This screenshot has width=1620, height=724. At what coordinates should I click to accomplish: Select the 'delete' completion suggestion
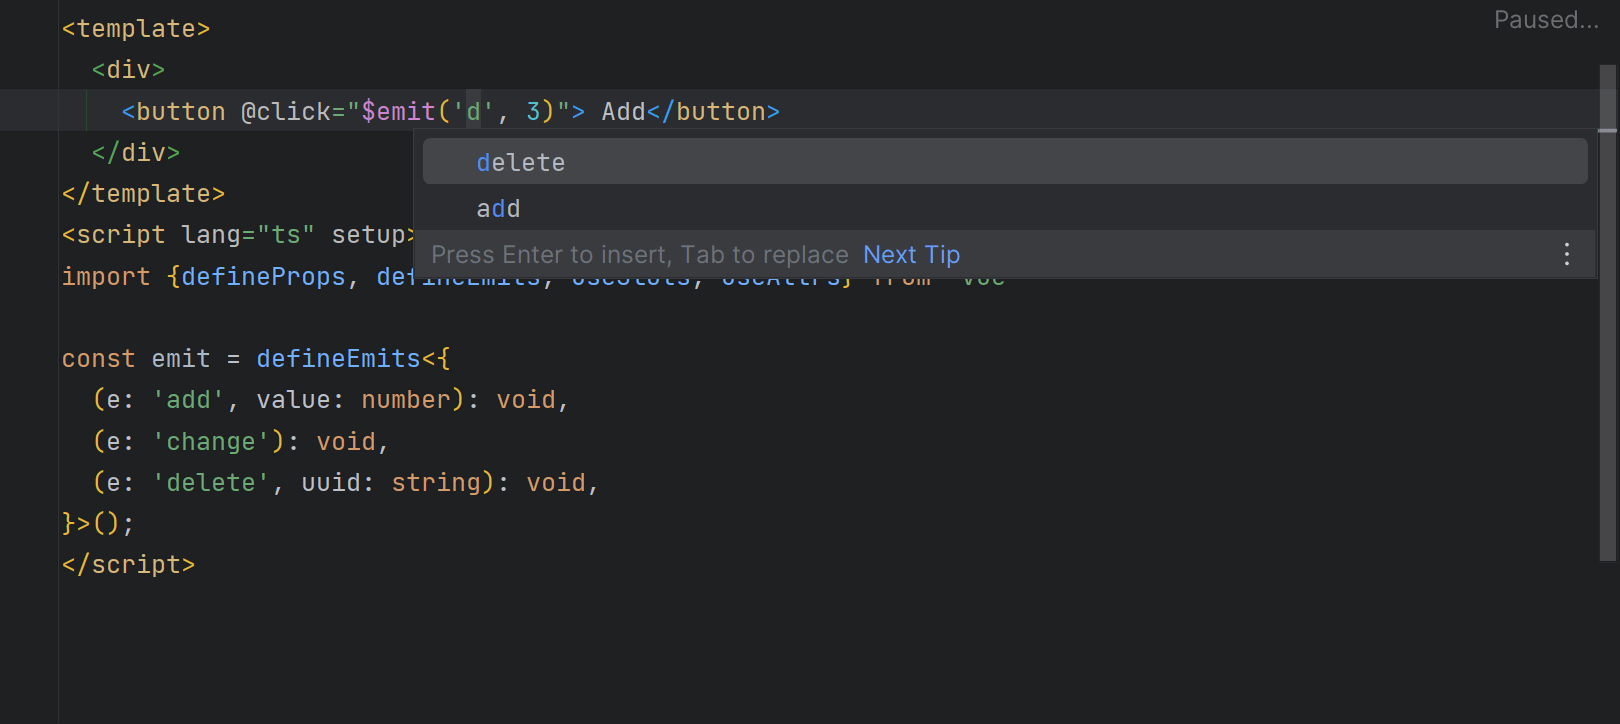521,162
